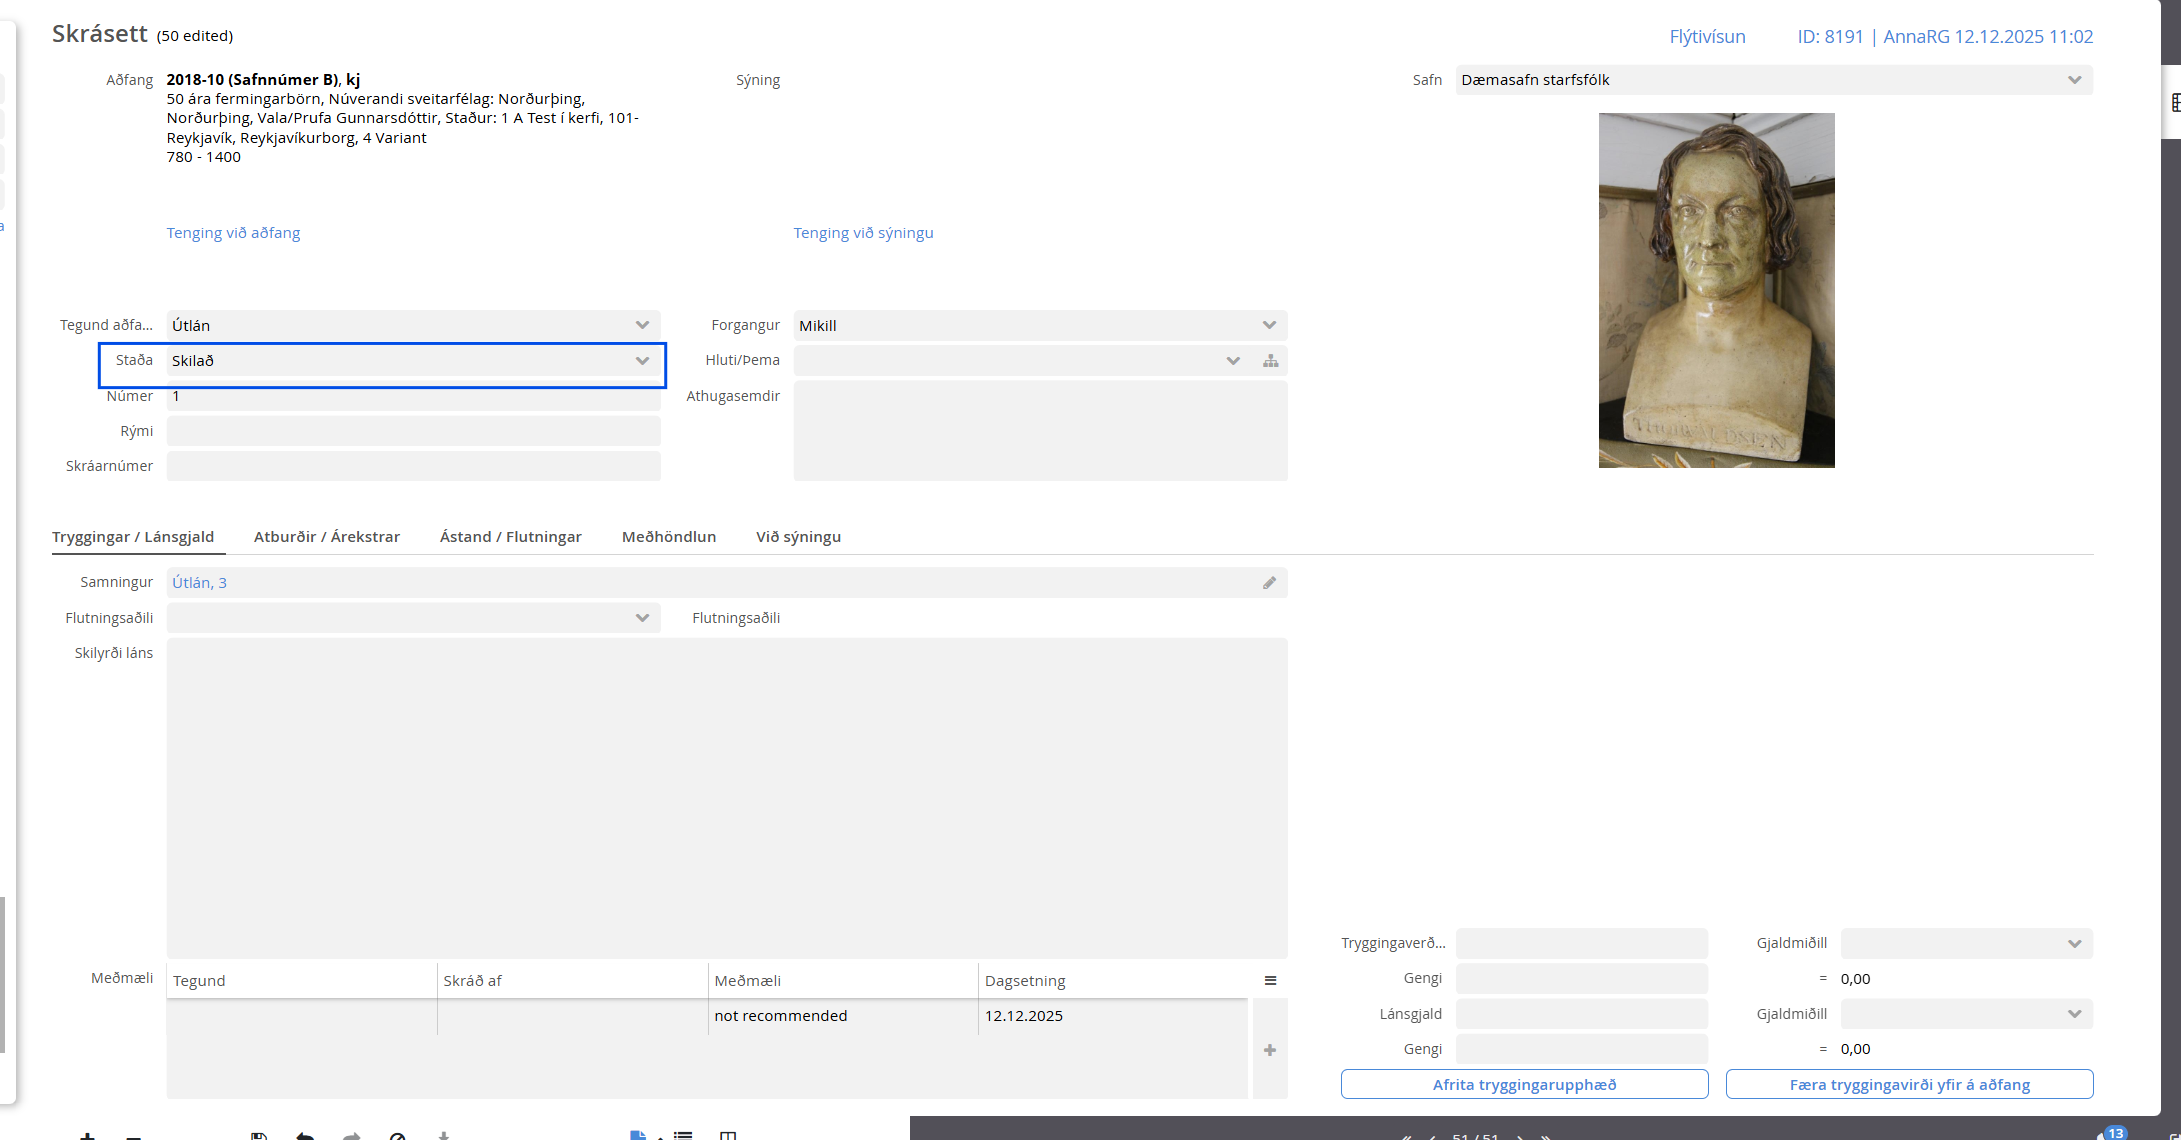Click the notification badge showing 13
Image resolution: width=2181 pixels, height=1140 pixels.
coord(2115,1133)
